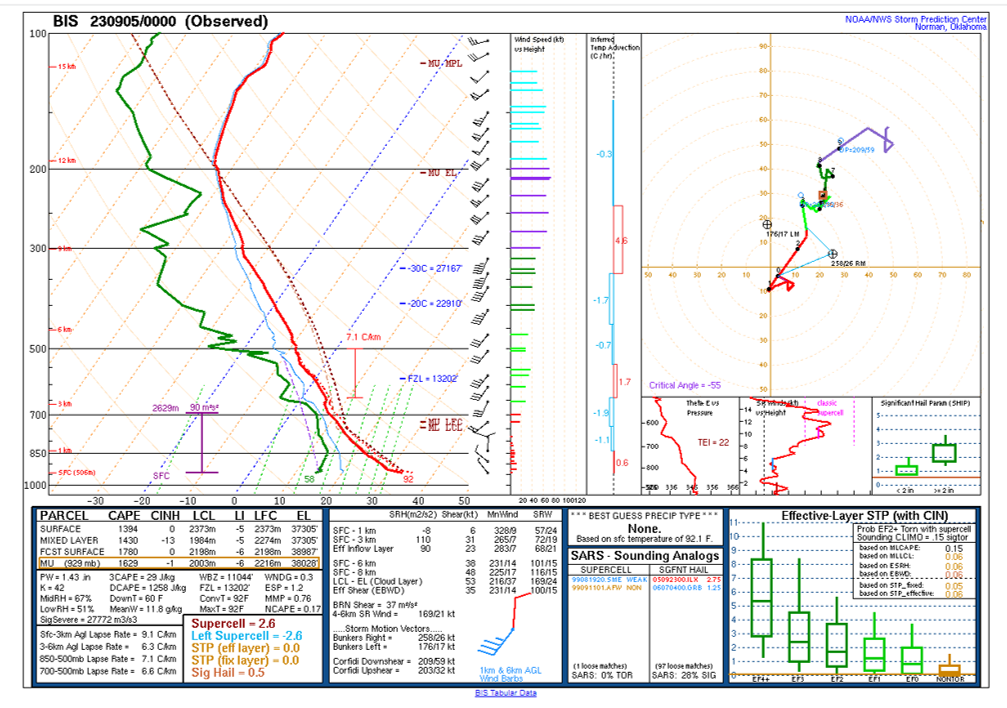
Task: Select "Prob EF2+ Torn with supercell" text
Action: pyautogui.click(x=914, y=529)
